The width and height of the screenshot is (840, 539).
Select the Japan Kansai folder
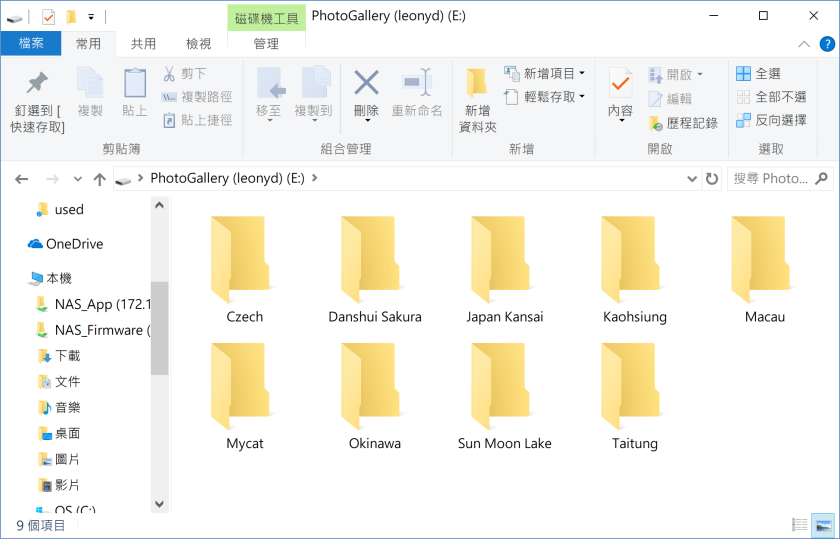point(505,271)
